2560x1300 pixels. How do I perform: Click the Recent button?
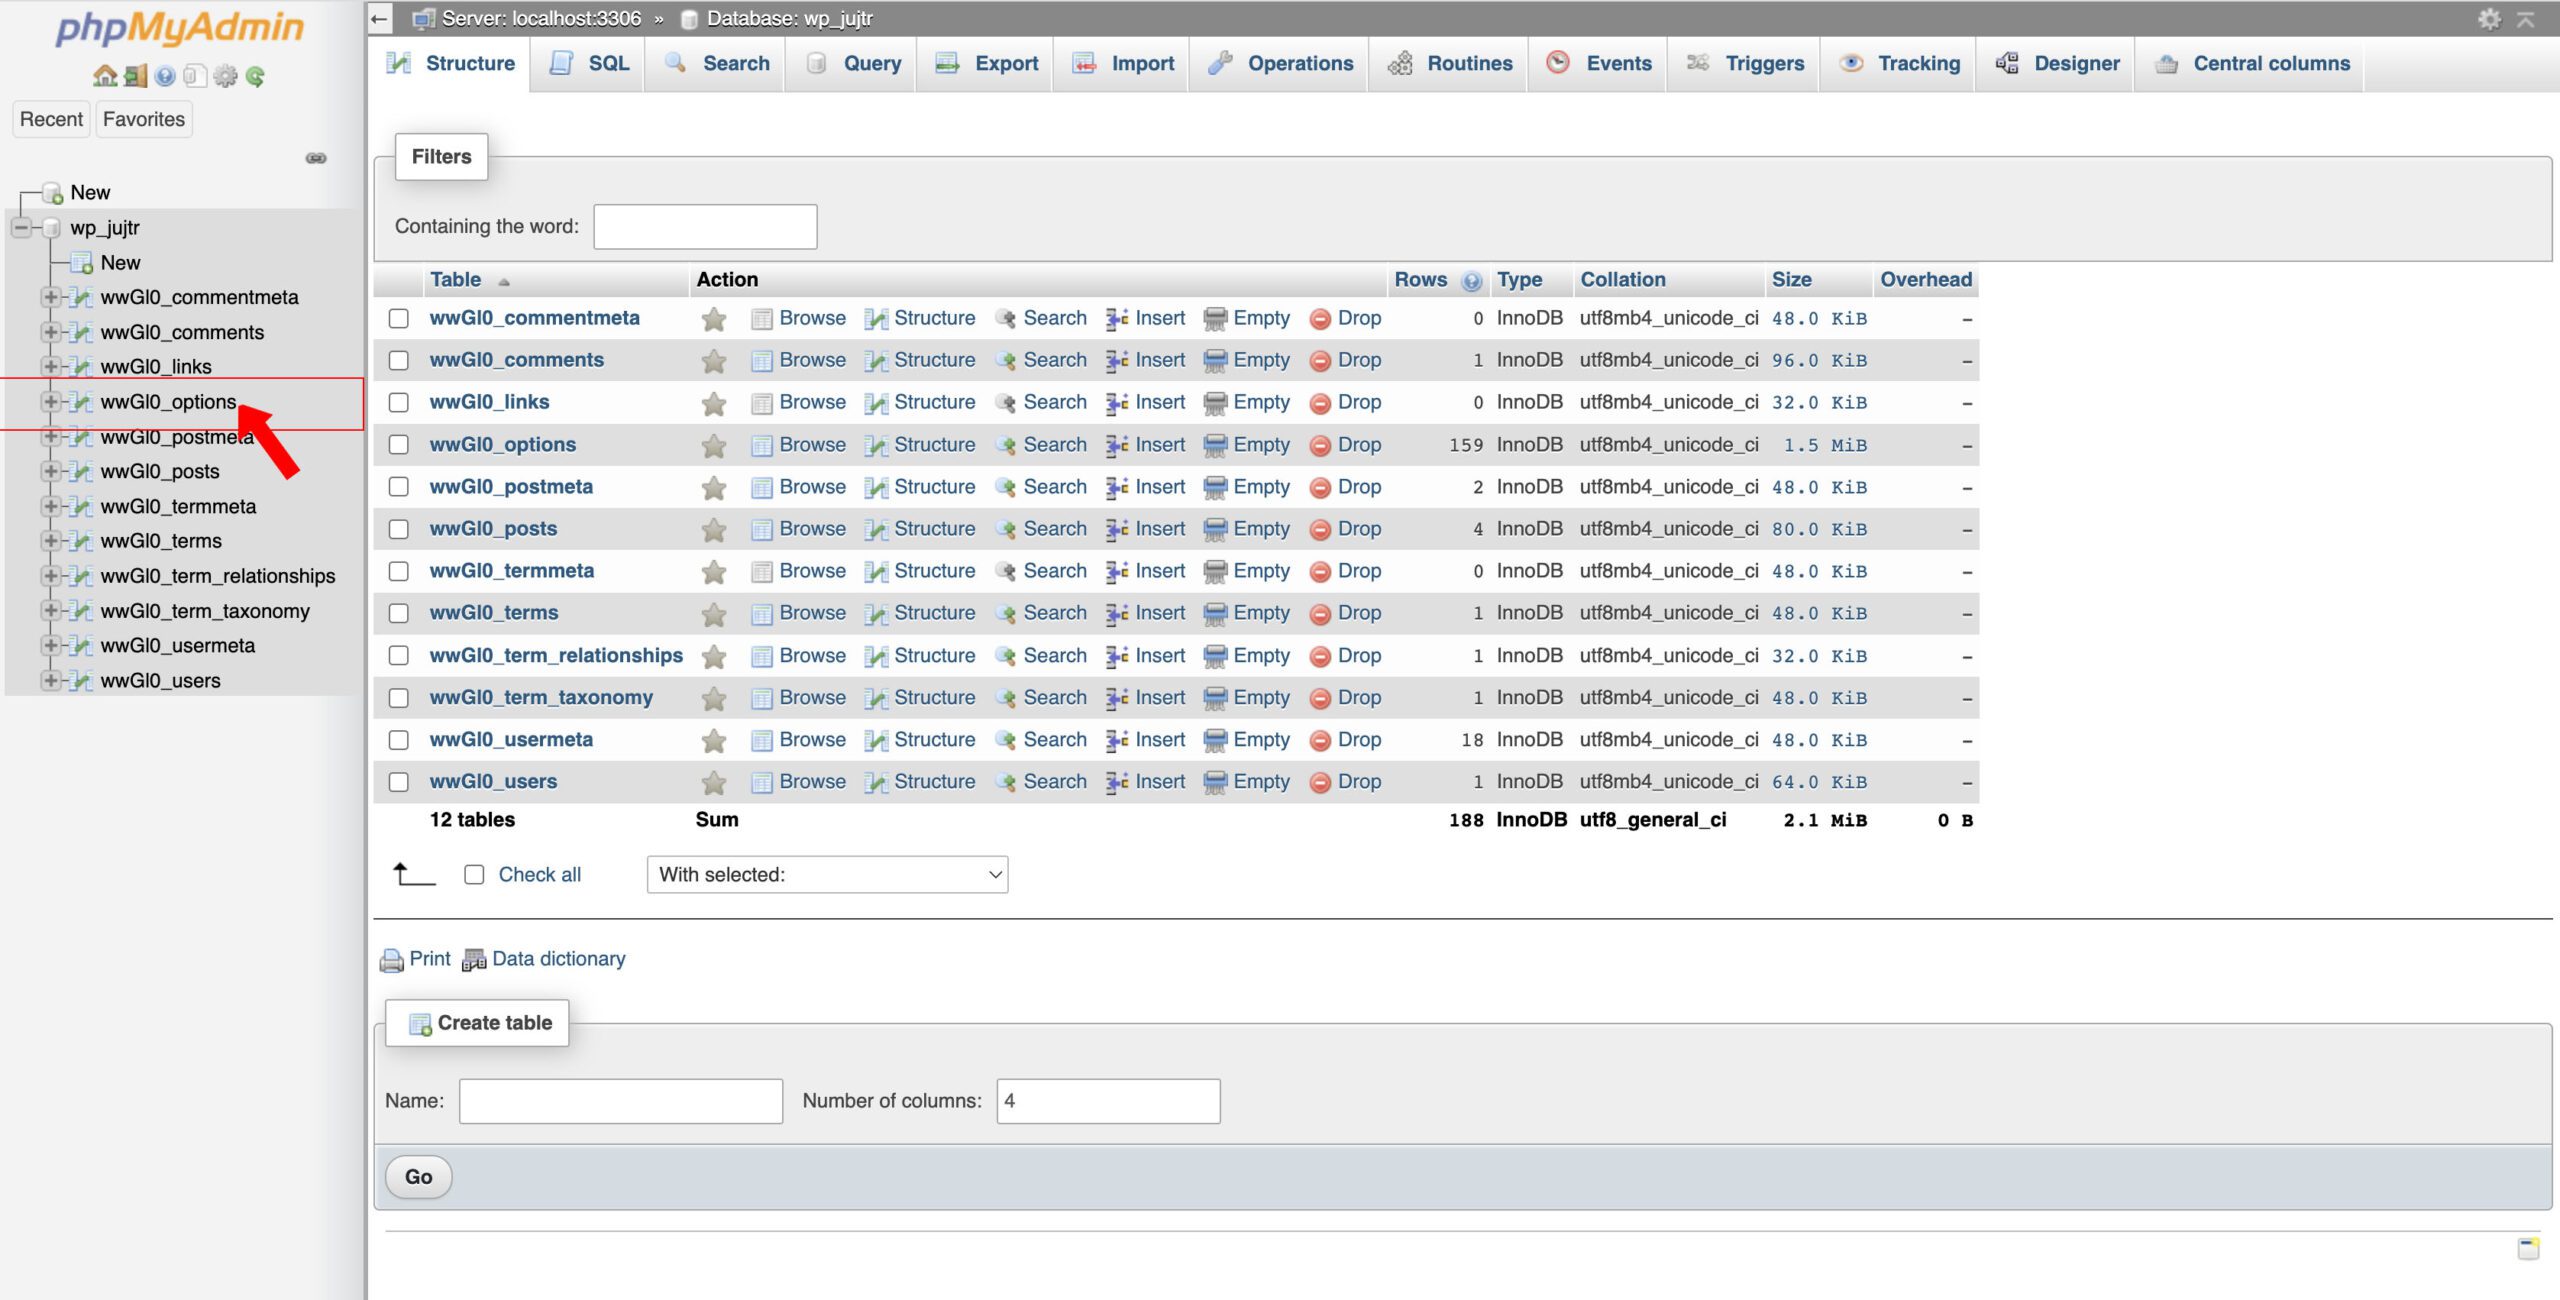point(51,119)
